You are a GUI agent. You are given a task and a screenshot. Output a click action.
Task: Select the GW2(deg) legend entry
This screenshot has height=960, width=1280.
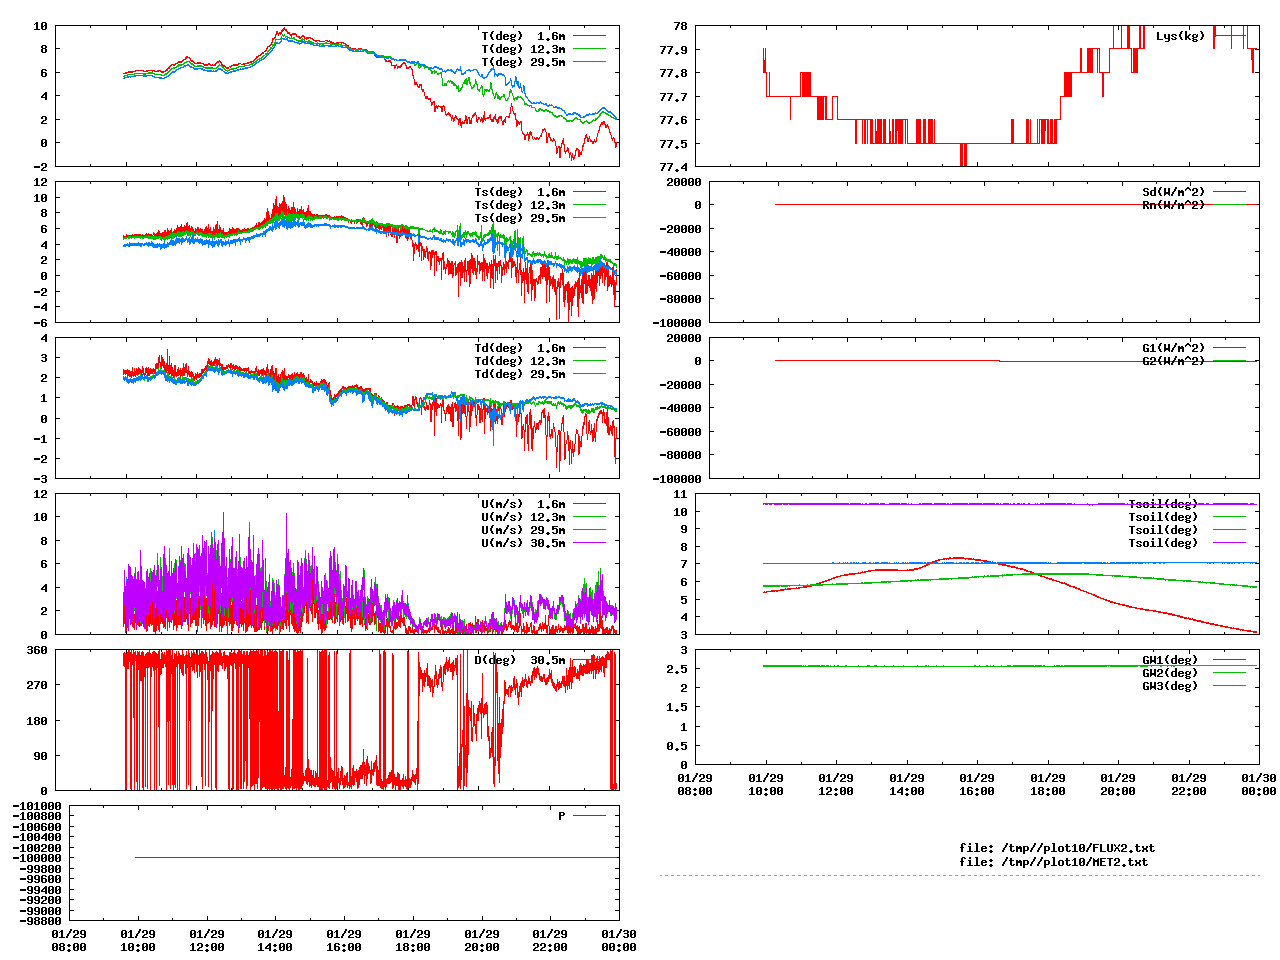1170,673
